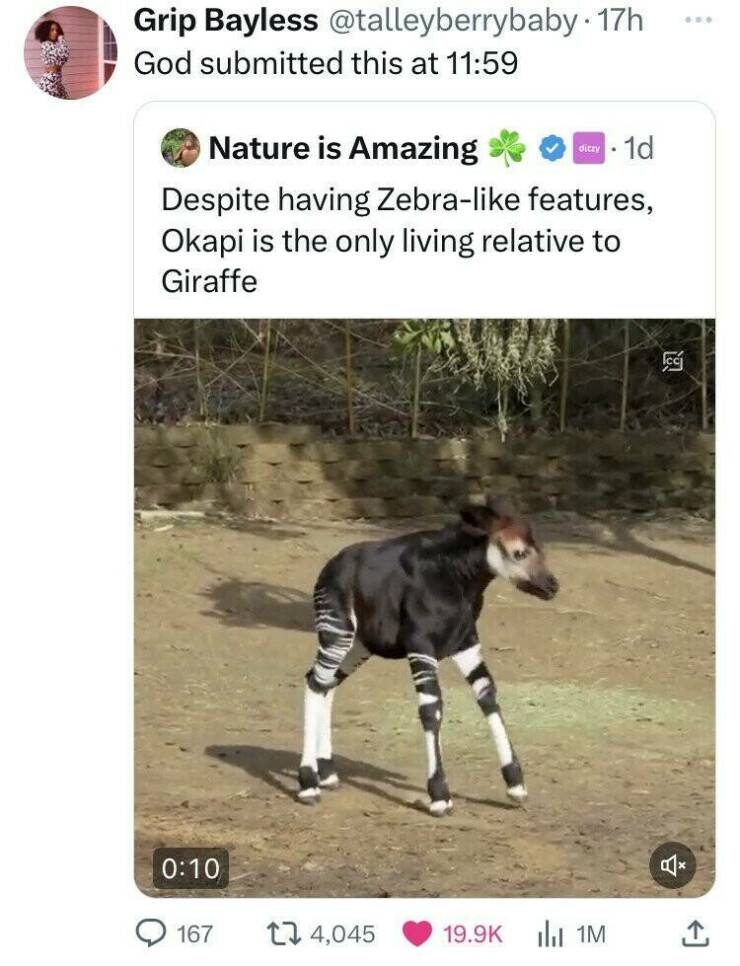The height and width of the screenshot is (966, 740).
Task: Click the four-leaf clover emoji
Action: click(x=507, y=149)
